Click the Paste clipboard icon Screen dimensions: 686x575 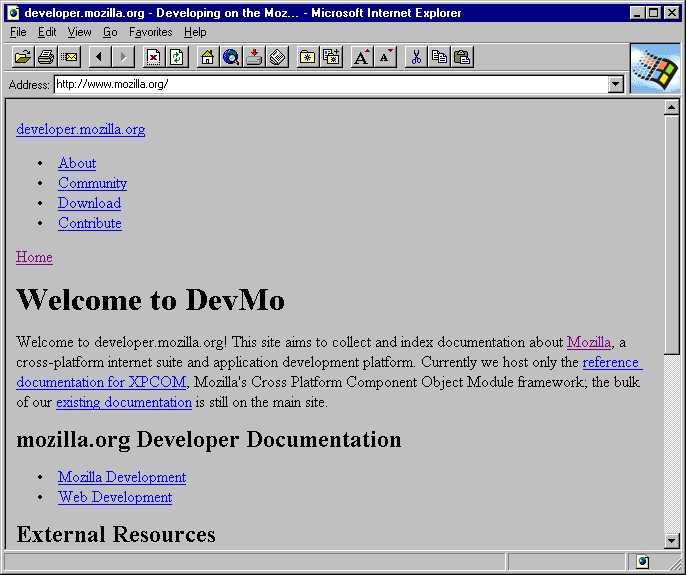(462, 57)
